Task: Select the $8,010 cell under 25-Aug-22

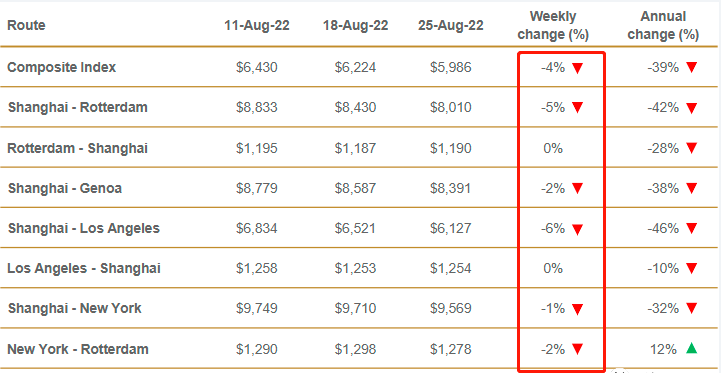Action: [451, 108]
